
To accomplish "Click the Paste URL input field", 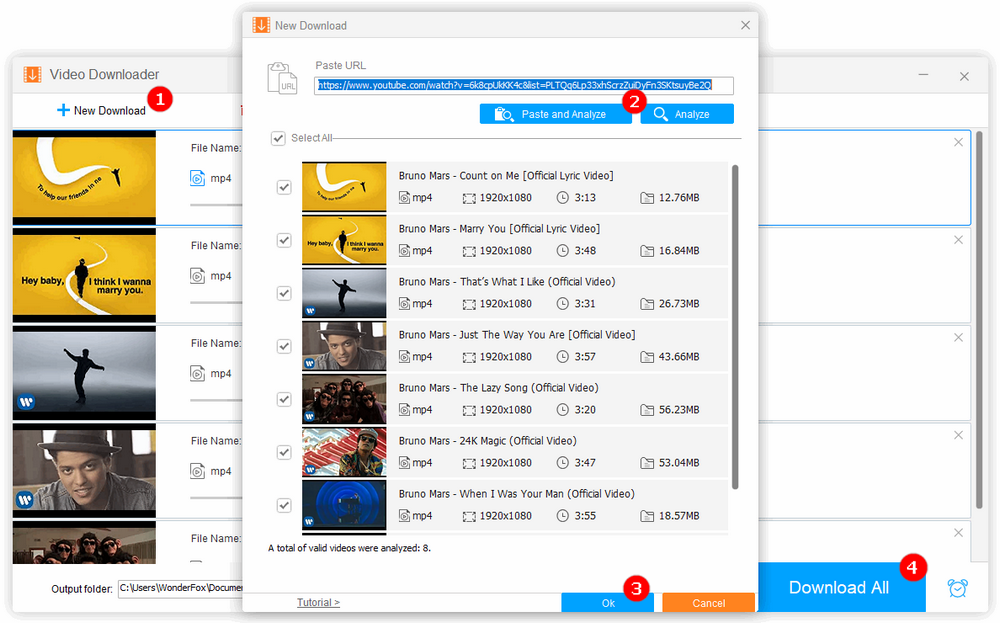I will pos(524,85).
